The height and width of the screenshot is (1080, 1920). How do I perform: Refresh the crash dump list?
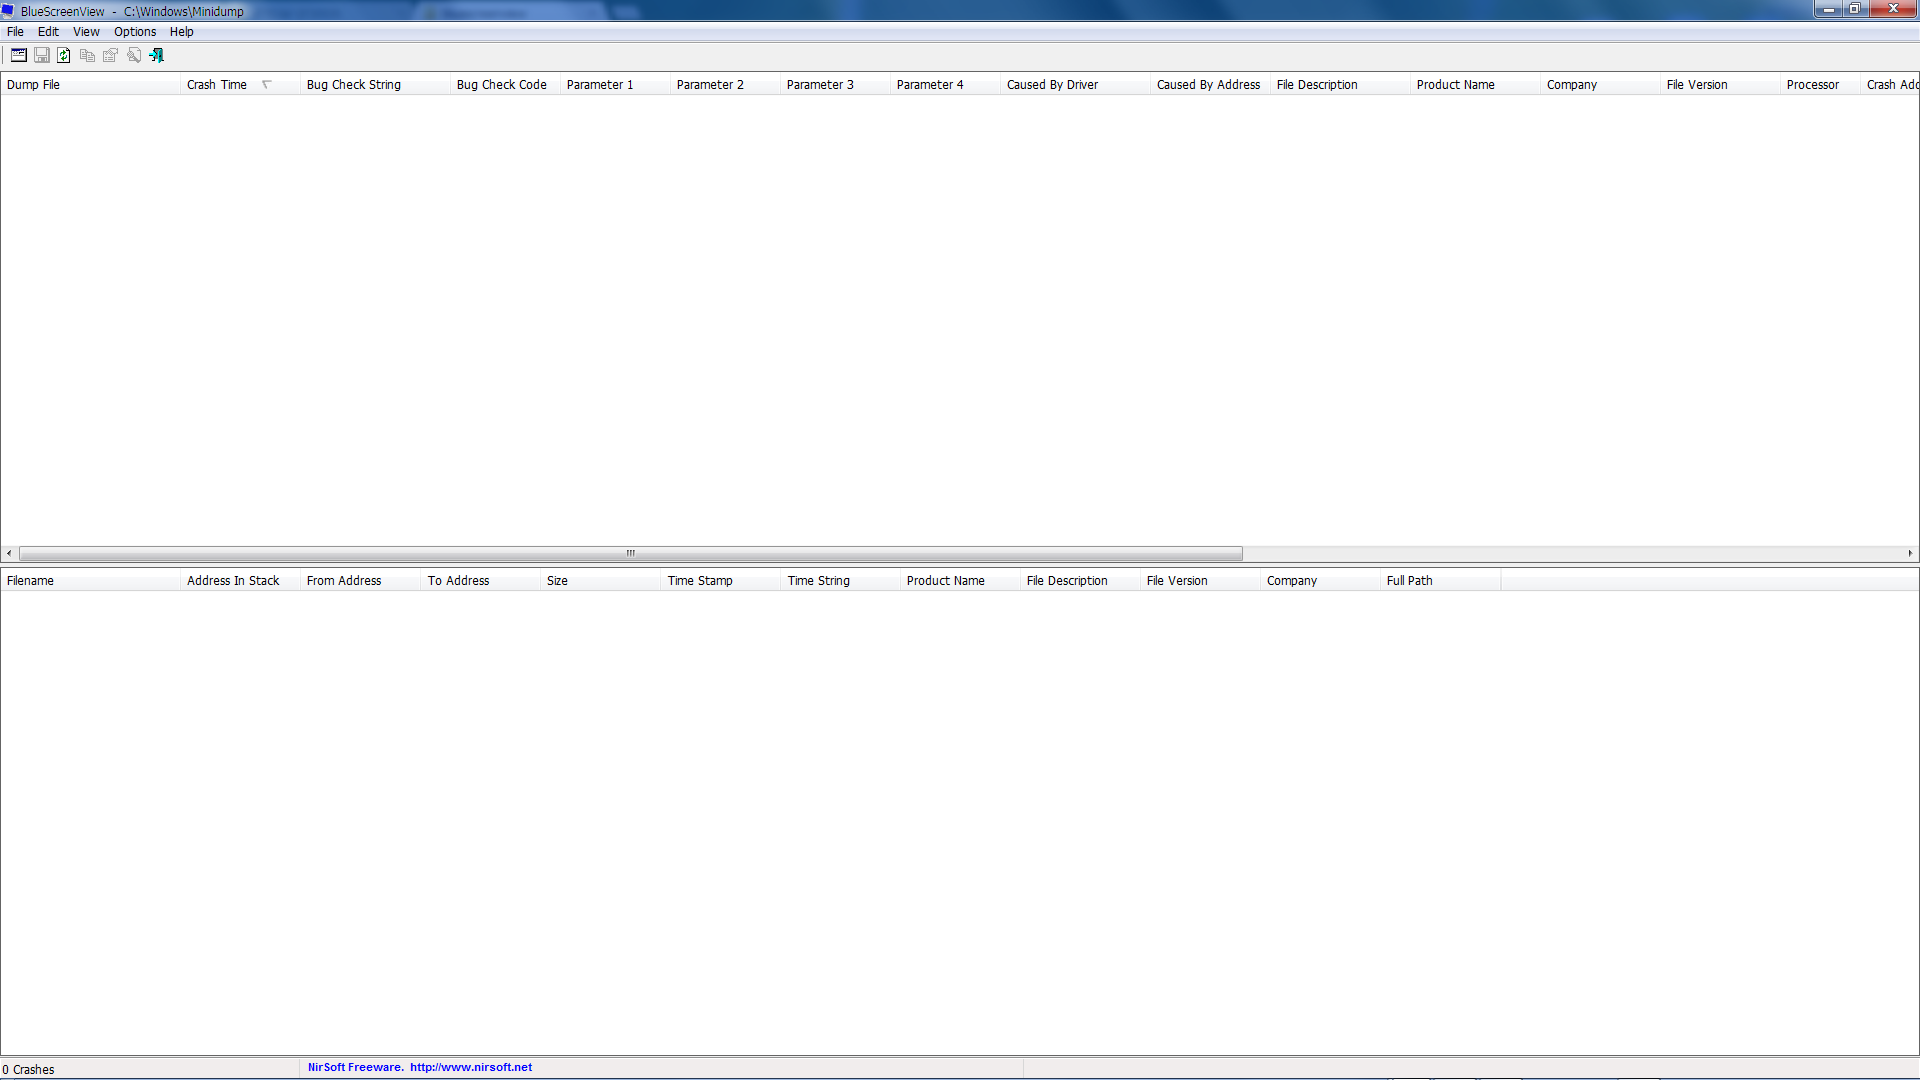coord(64,55)
